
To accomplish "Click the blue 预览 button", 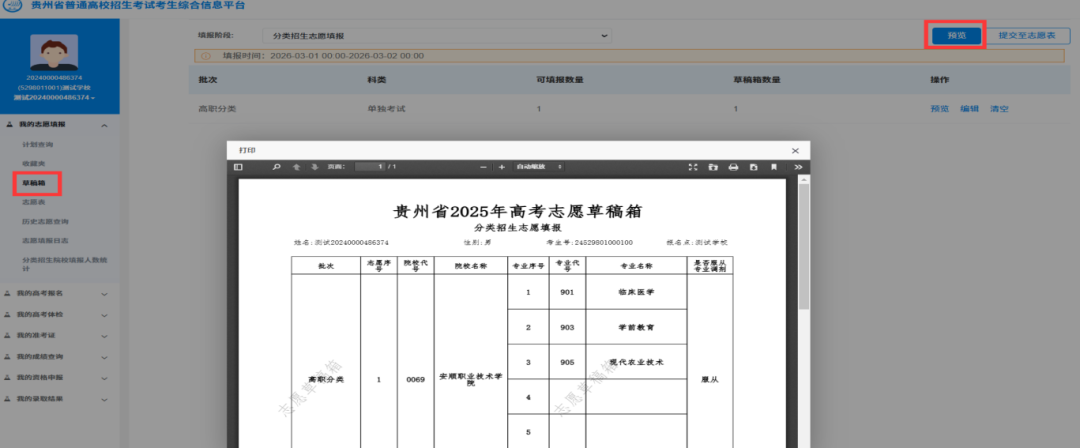I will pyautogui.click(x=956, y=36).
